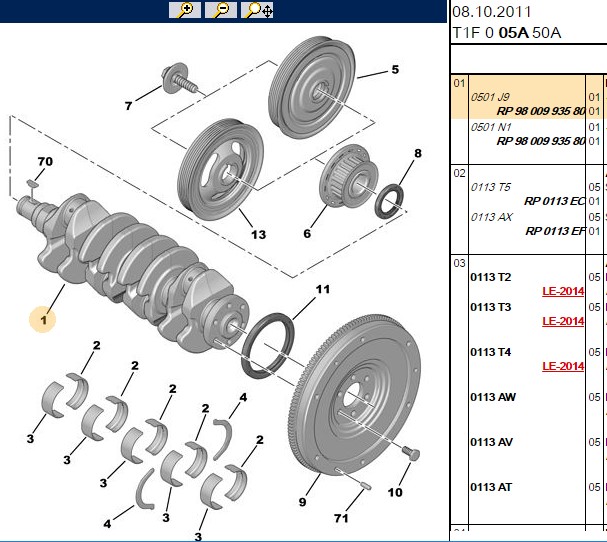Click part number 5 on the pulley
The height and width of the screenshot is (542, 607).
(395, 70)
